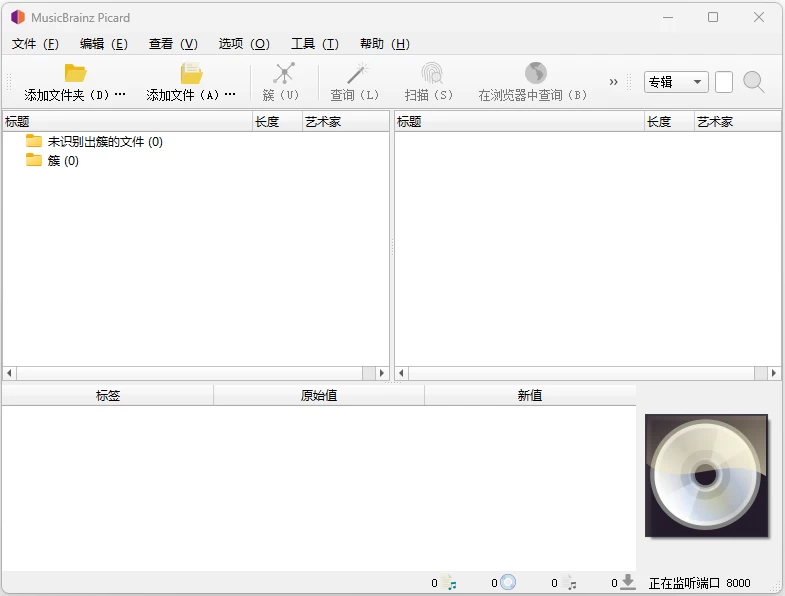This screenshot has width=785, height=596.
Task: Expand the toolbar overflow chevron (»)
Action: point(613,82)
